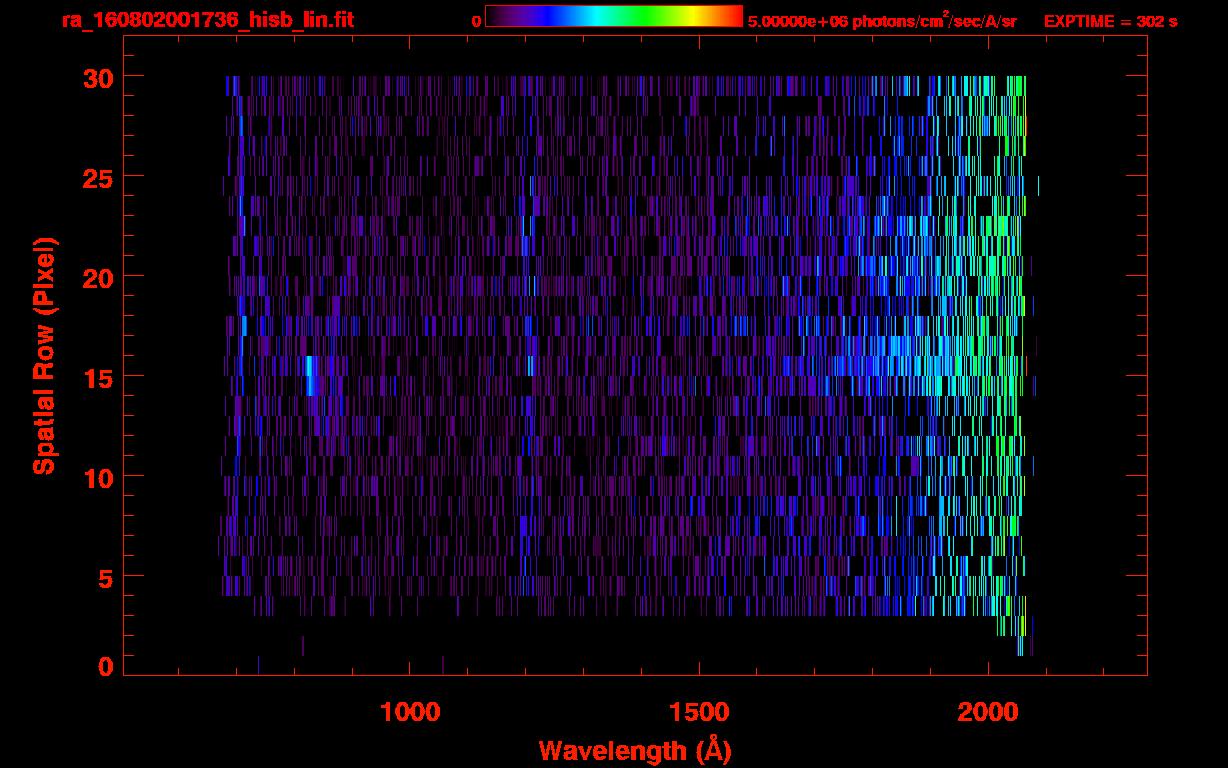Click the EXPTIME = 302 s text
The height and width of the screenshot is (768, 1228).
point(1110,21)
